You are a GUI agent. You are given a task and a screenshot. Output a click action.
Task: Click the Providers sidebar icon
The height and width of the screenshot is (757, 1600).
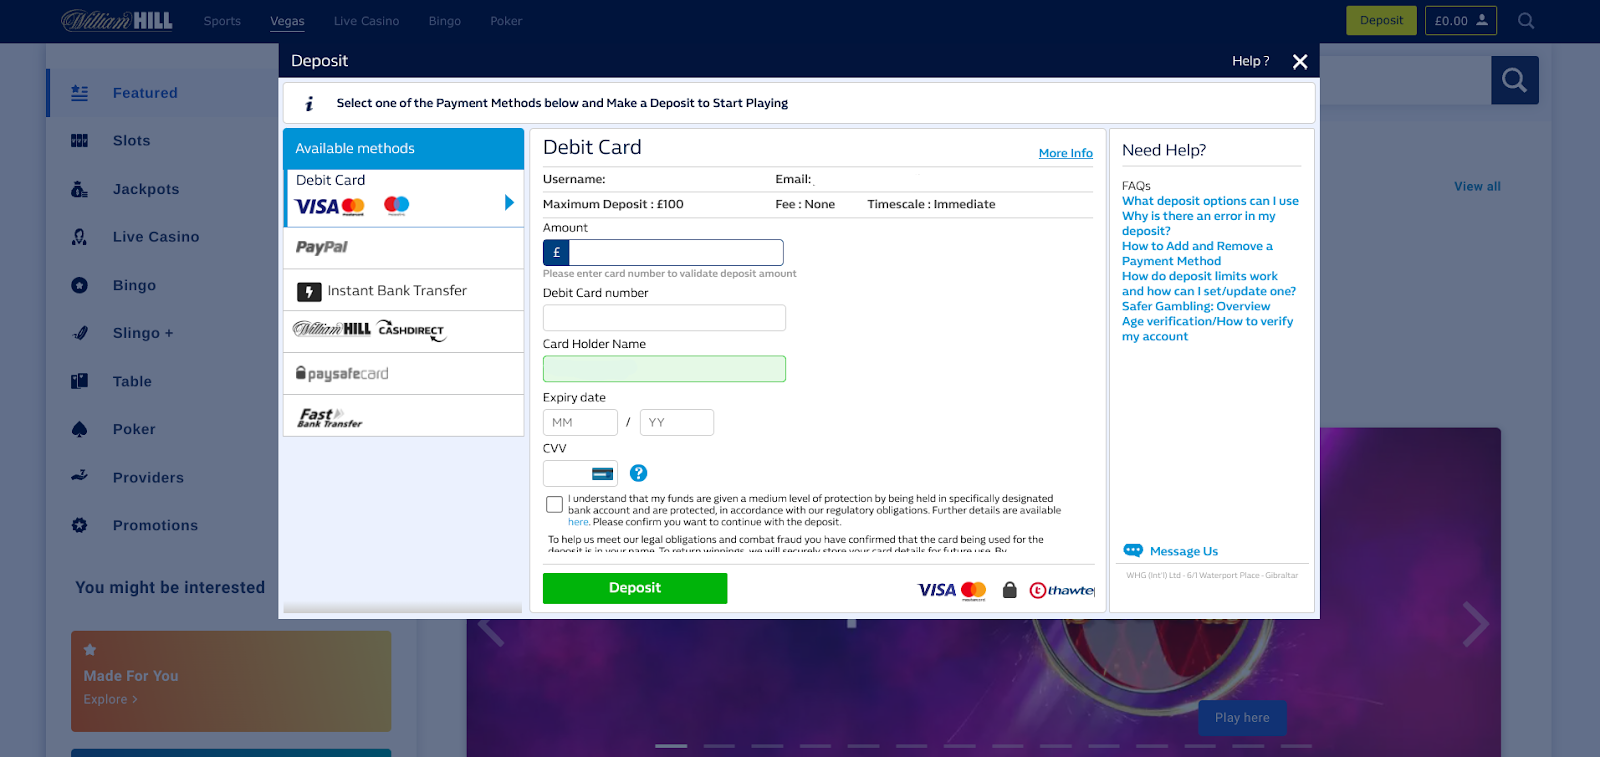click(x=80, y=477)
